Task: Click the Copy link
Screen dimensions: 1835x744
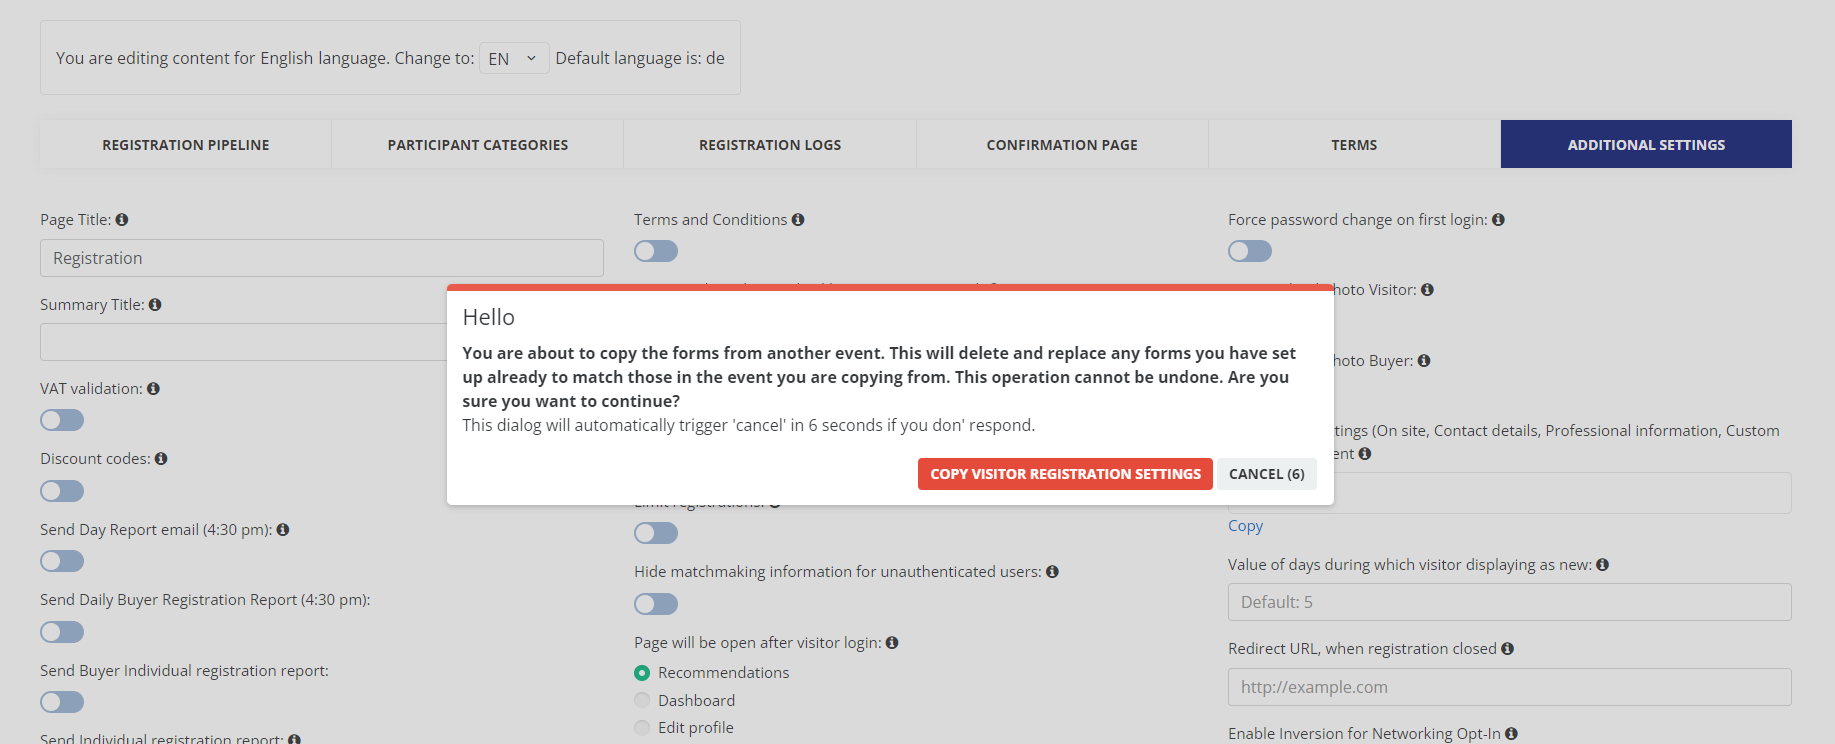Action: [1245, 526]
